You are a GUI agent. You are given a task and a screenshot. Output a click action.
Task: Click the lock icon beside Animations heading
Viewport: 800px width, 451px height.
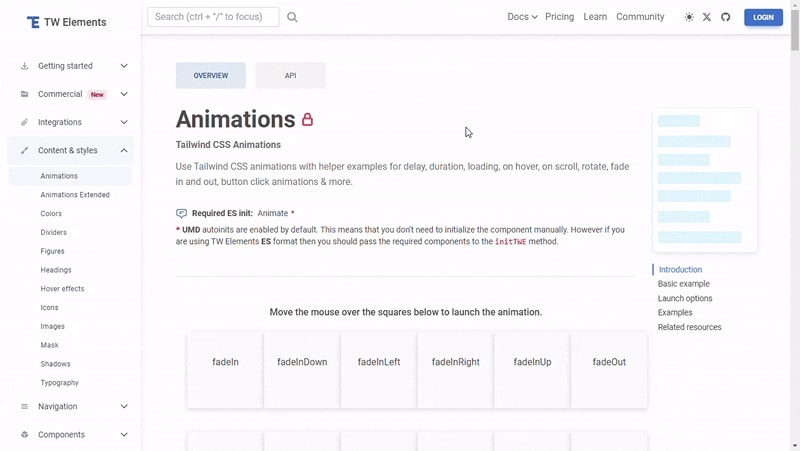point(307,120)
